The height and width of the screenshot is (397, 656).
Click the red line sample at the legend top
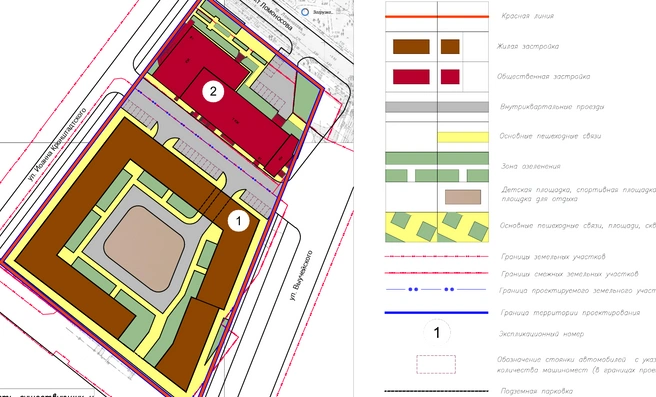437,16
